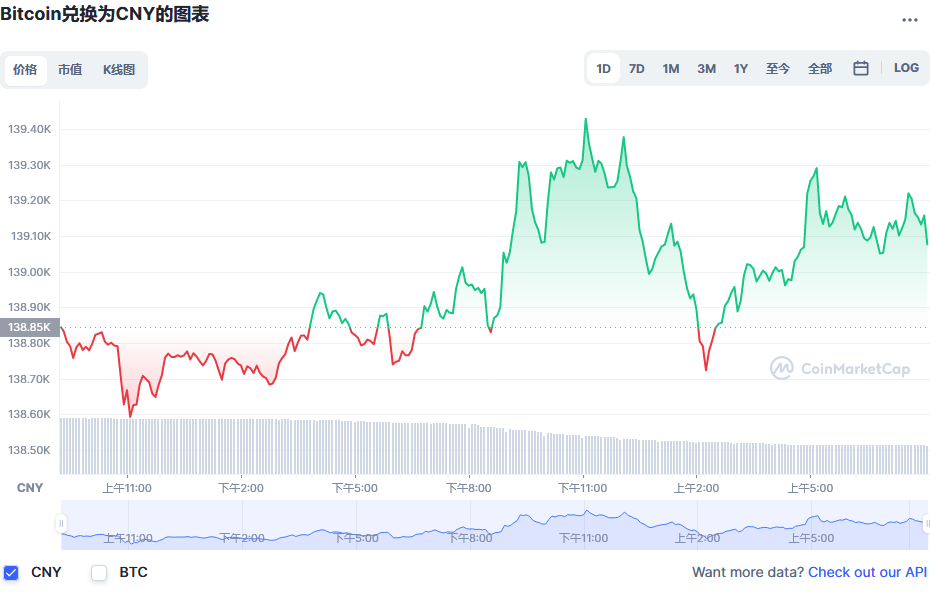The image size is (930, 600).
Task: Select the 至今 time range
Action: tap(778, 69)
